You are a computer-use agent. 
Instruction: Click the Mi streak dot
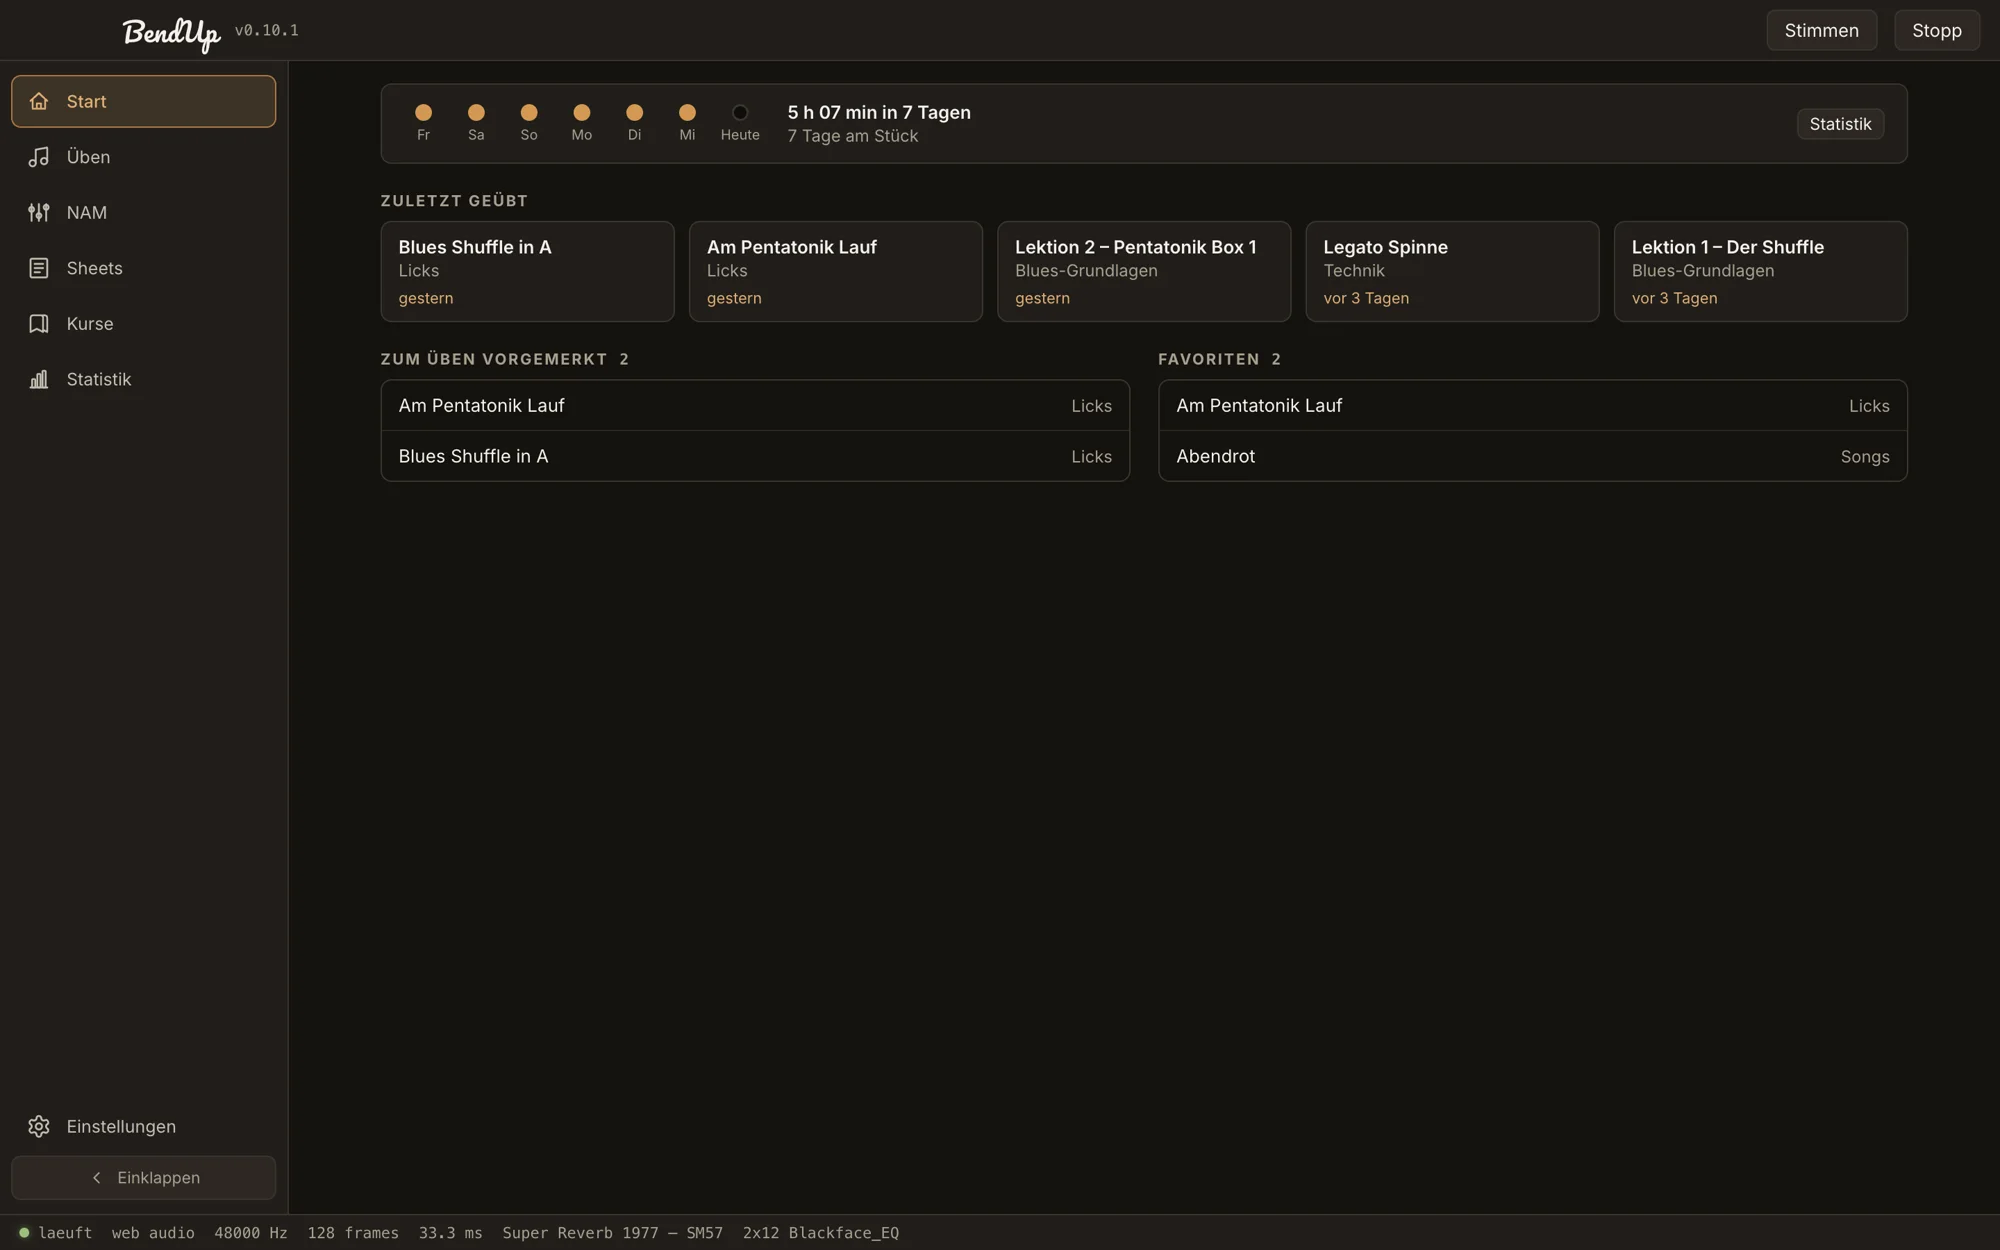pyautogui.click(x=687, y=112)
